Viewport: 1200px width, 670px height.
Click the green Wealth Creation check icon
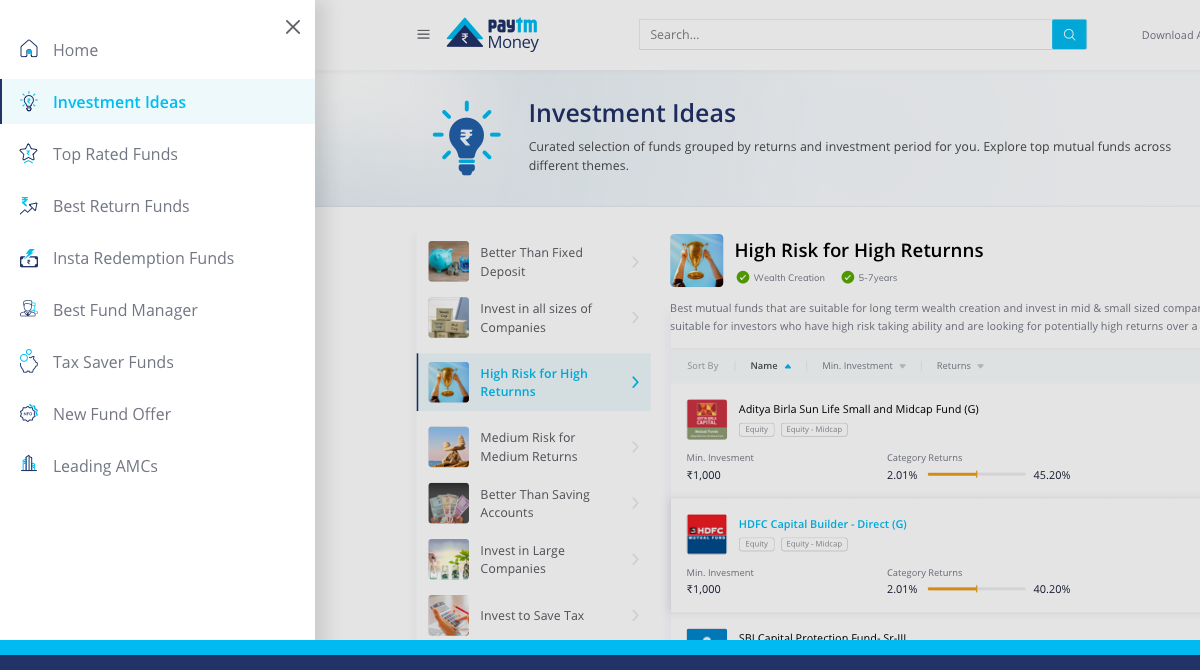tap(743, 277)
